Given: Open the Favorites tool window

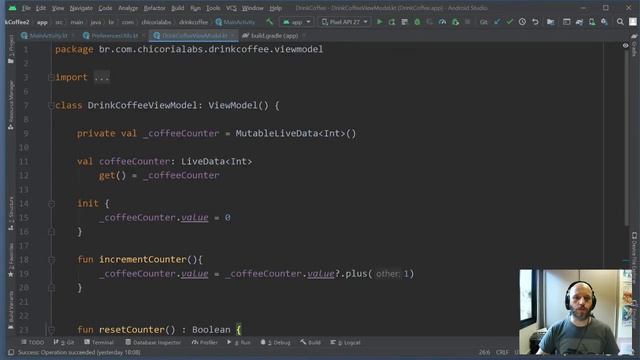Looking at the screenshot, I should tap(11, 260).
